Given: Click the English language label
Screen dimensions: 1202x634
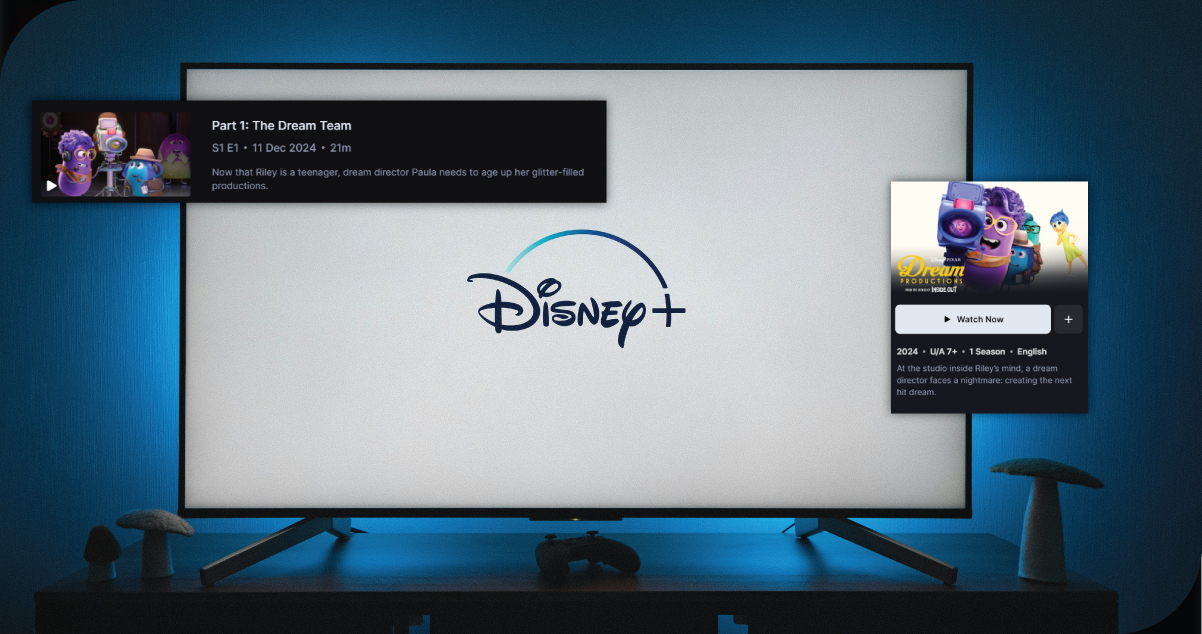Looking at the screenshot, I should [x=1032, y=352].
